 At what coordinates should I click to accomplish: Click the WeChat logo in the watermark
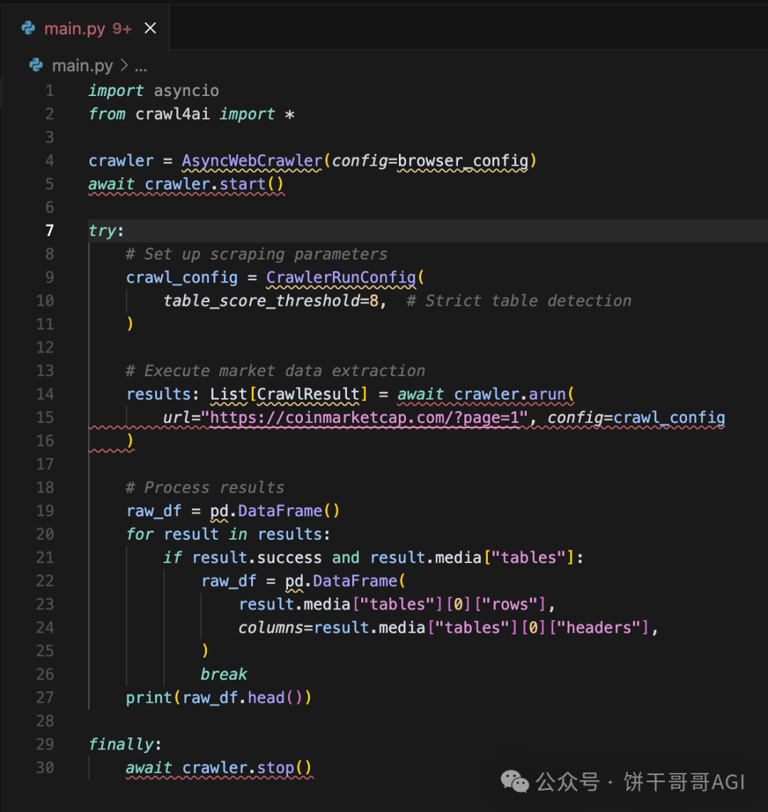tap(515, 780)
